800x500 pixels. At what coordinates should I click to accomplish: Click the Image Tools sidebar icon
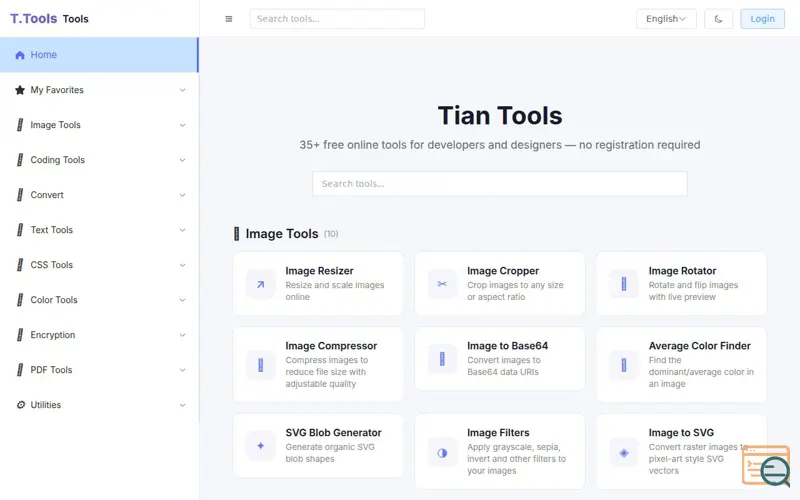click(x=20, y=125)
